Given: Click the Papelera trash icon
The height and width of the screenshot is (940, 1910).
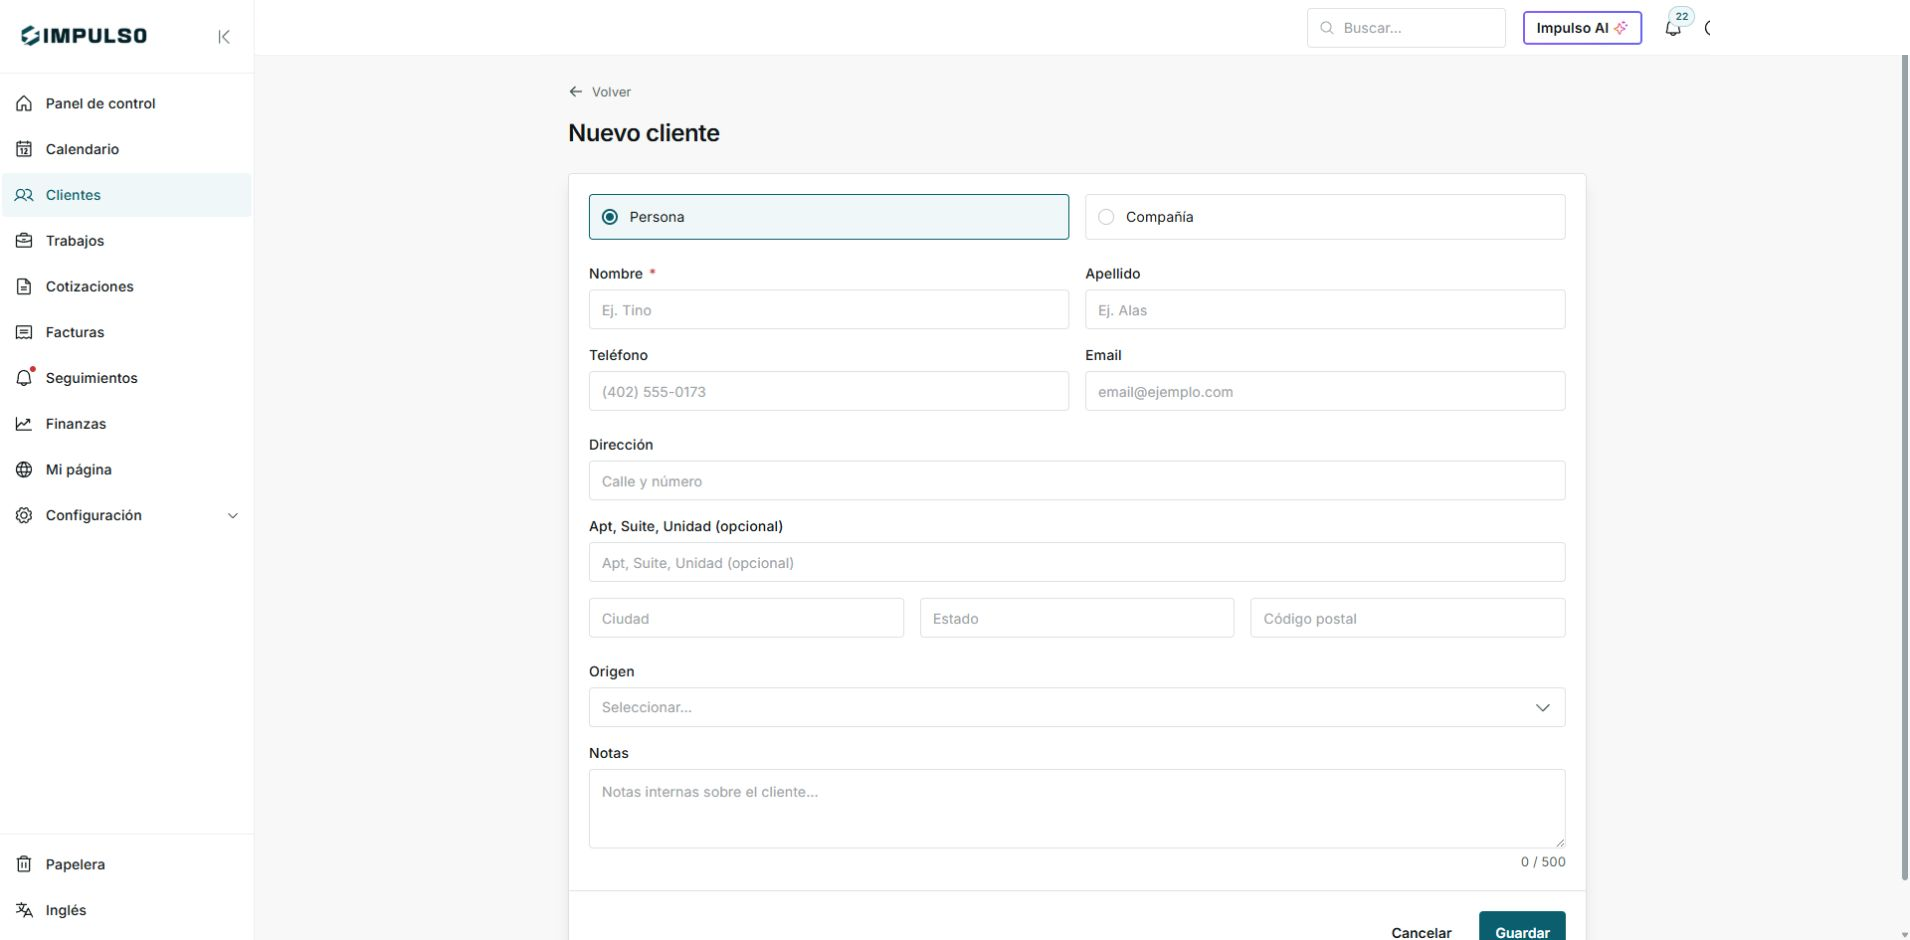Looking at the screenshot, I should point(24,864).
